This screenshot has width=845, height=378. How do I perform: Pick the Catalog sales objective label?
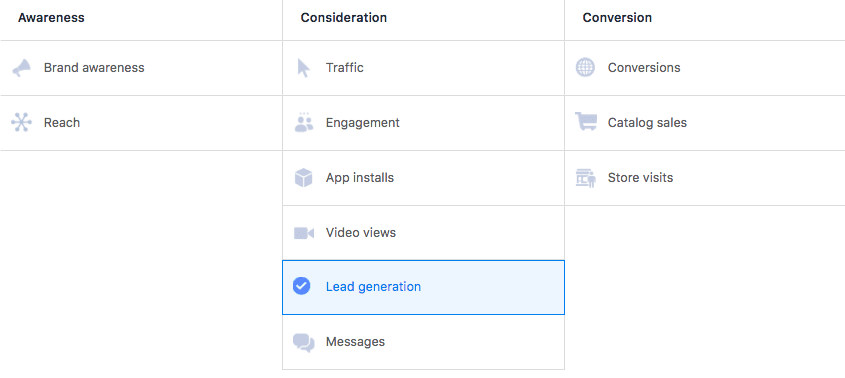(x=647, y=123)
